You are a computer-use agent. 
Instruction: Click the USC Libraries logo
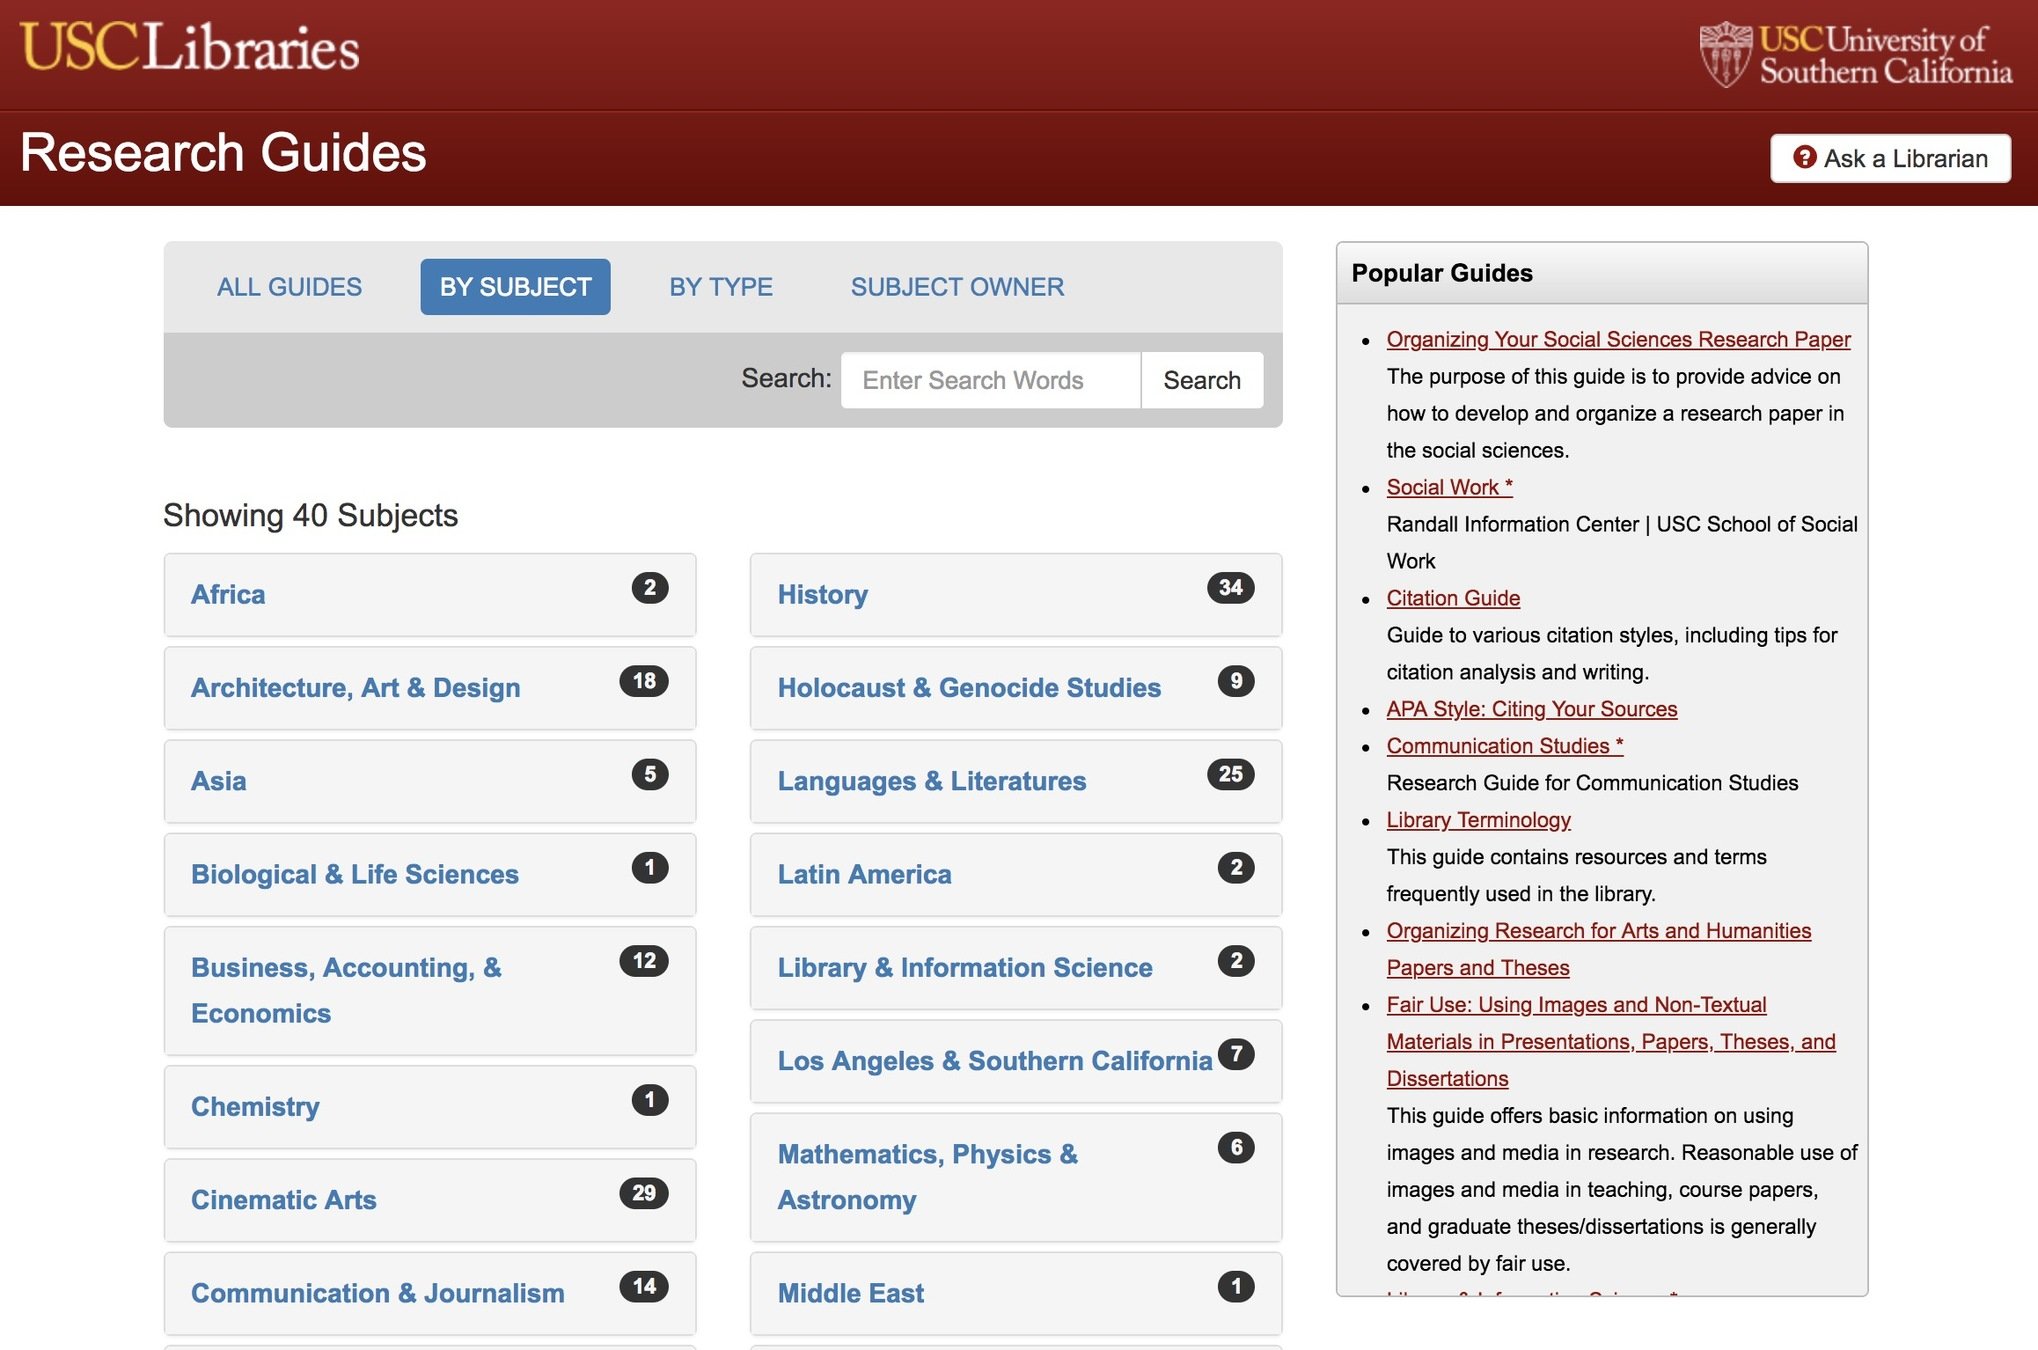pos(190,47)
